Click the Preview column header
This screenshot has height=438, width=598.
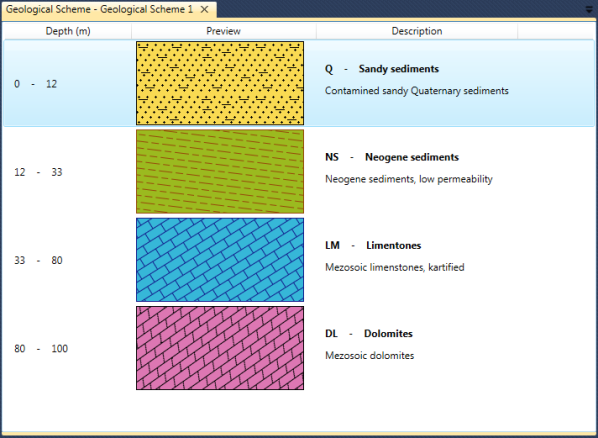pyautogui.click(x=223, y=31)
